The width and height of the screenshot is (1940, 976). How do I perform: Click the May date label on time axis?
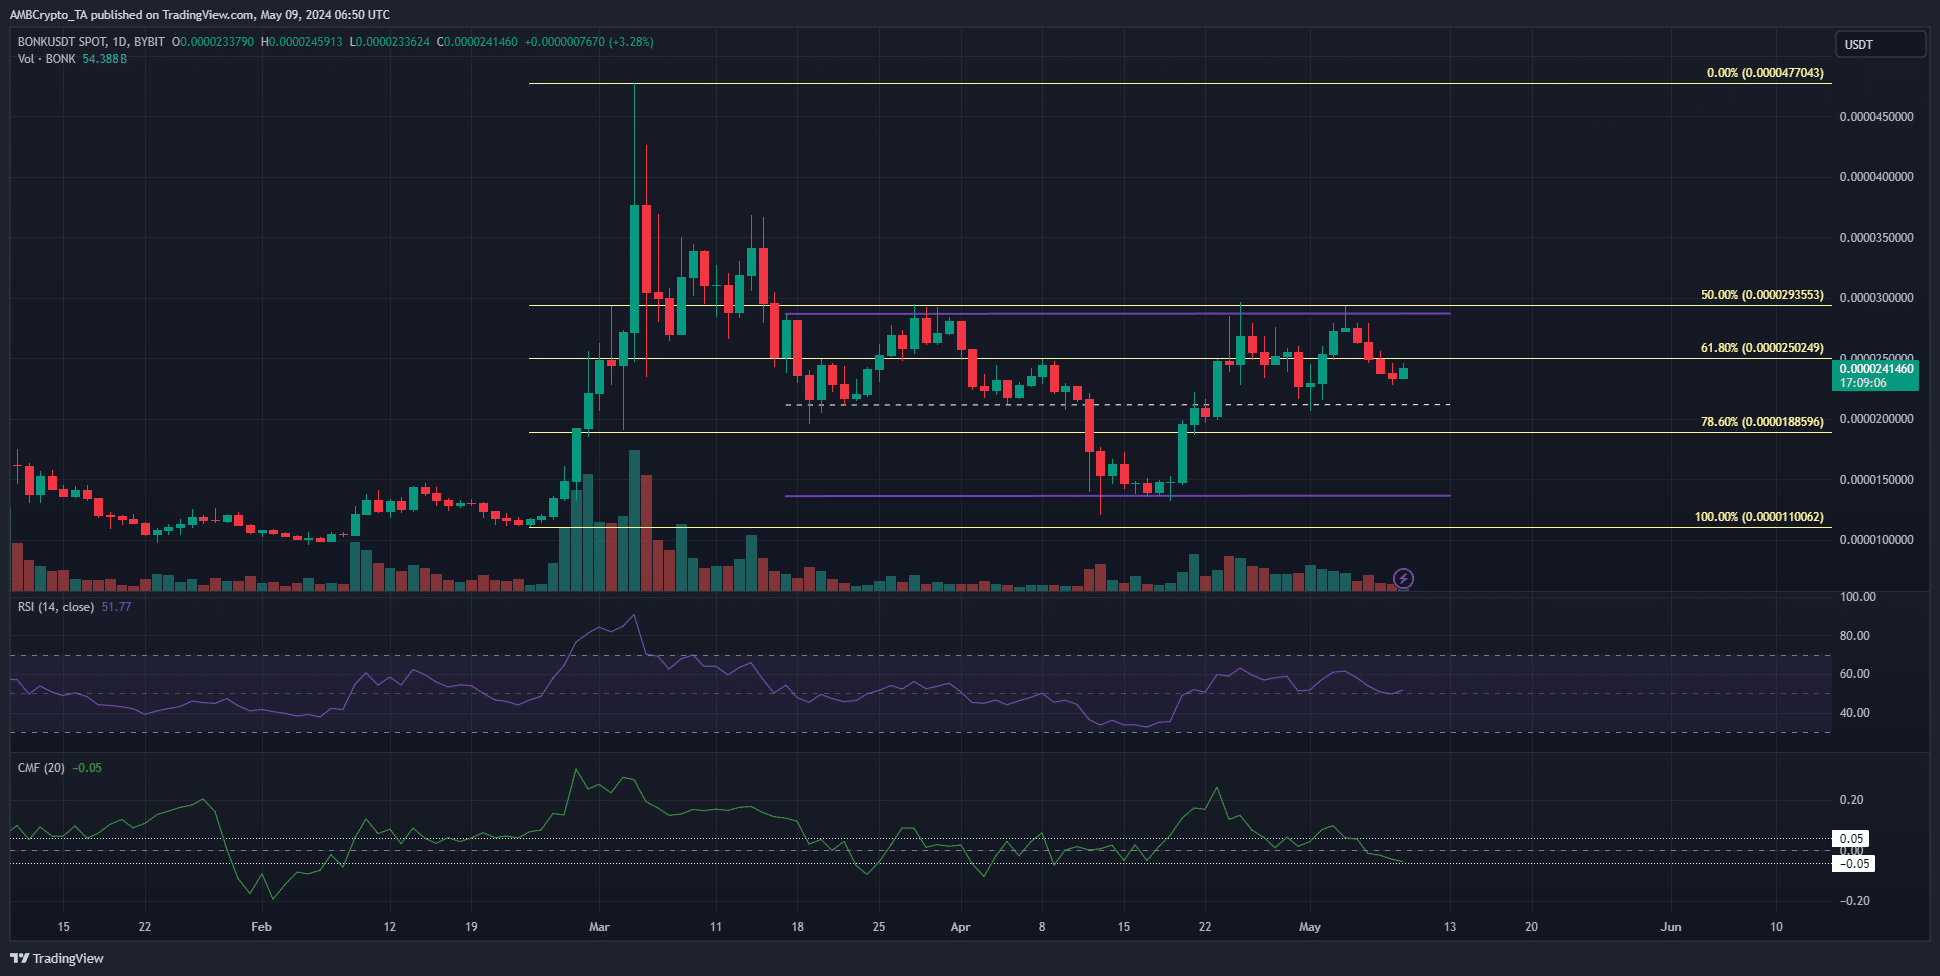coord(1310,927)
